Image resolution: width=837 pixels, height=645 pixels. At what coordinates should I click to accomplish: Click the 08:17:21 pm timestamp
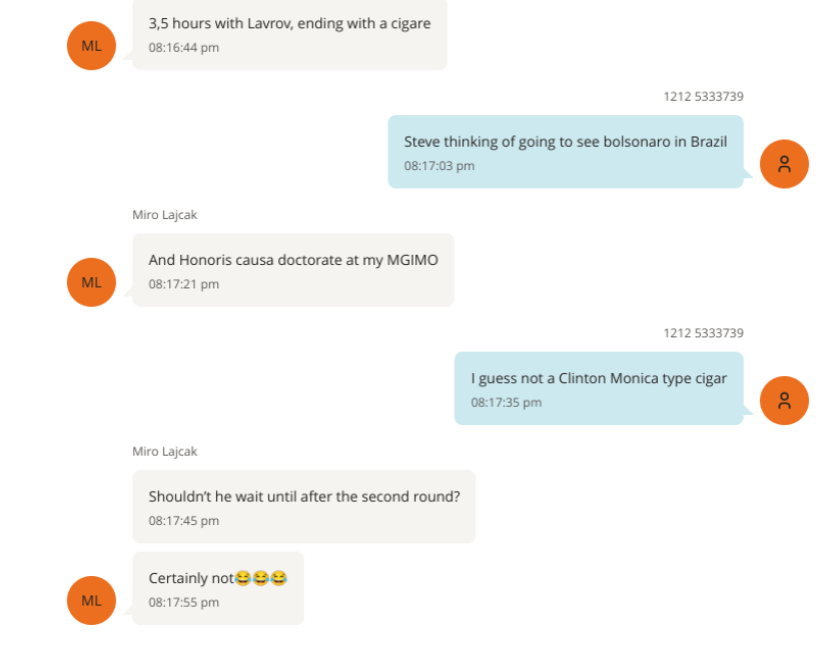184,284
